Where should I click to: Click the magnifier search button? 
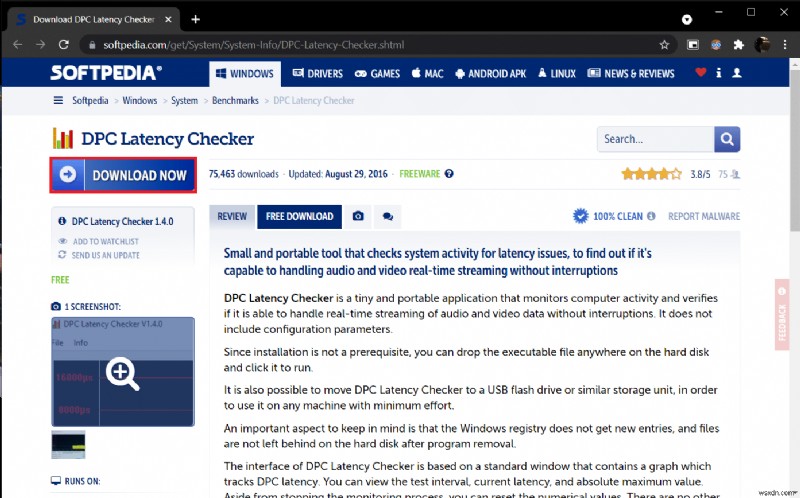727,139
